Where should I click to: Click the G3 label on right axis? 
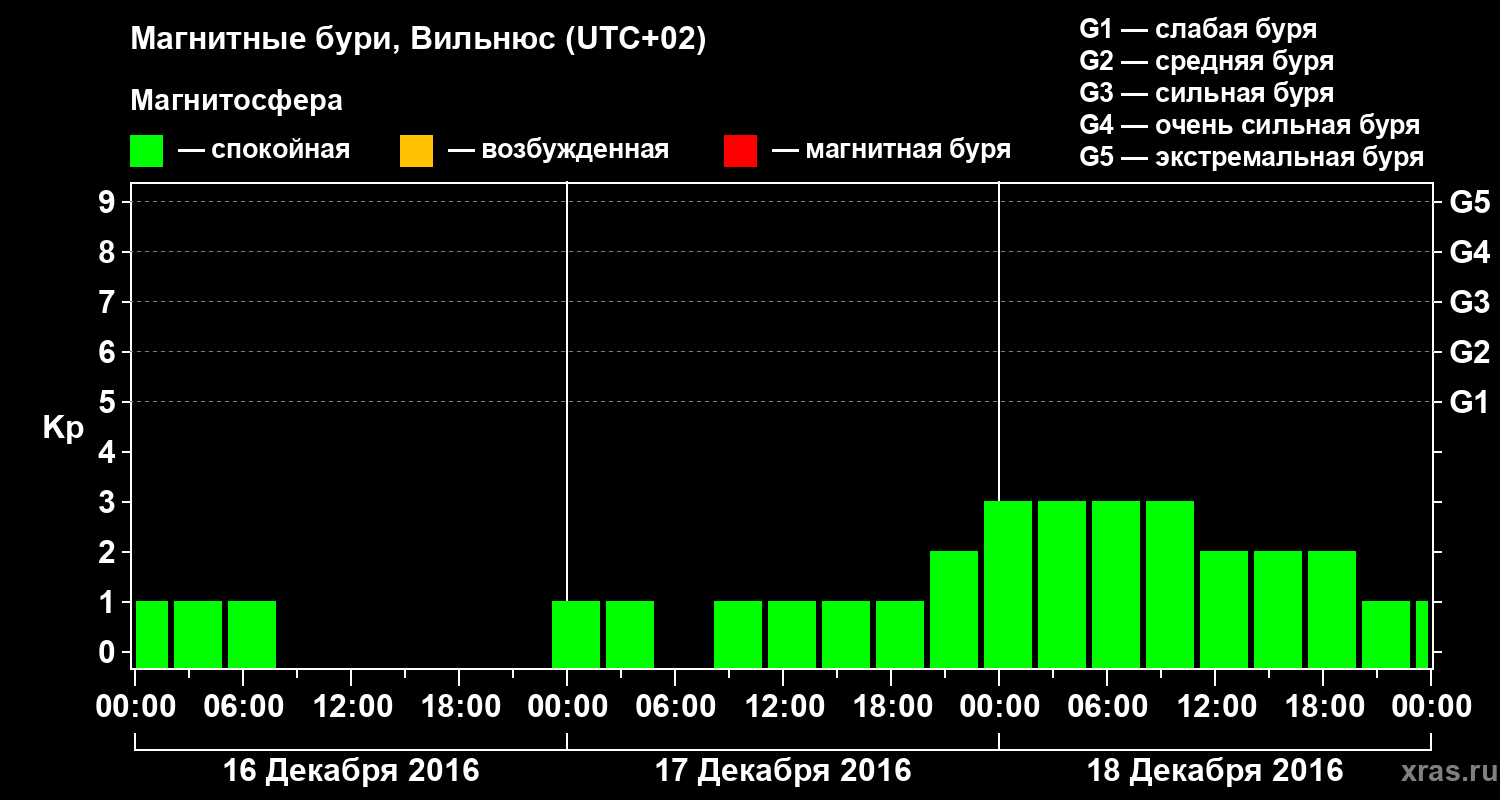(1469, 302)
